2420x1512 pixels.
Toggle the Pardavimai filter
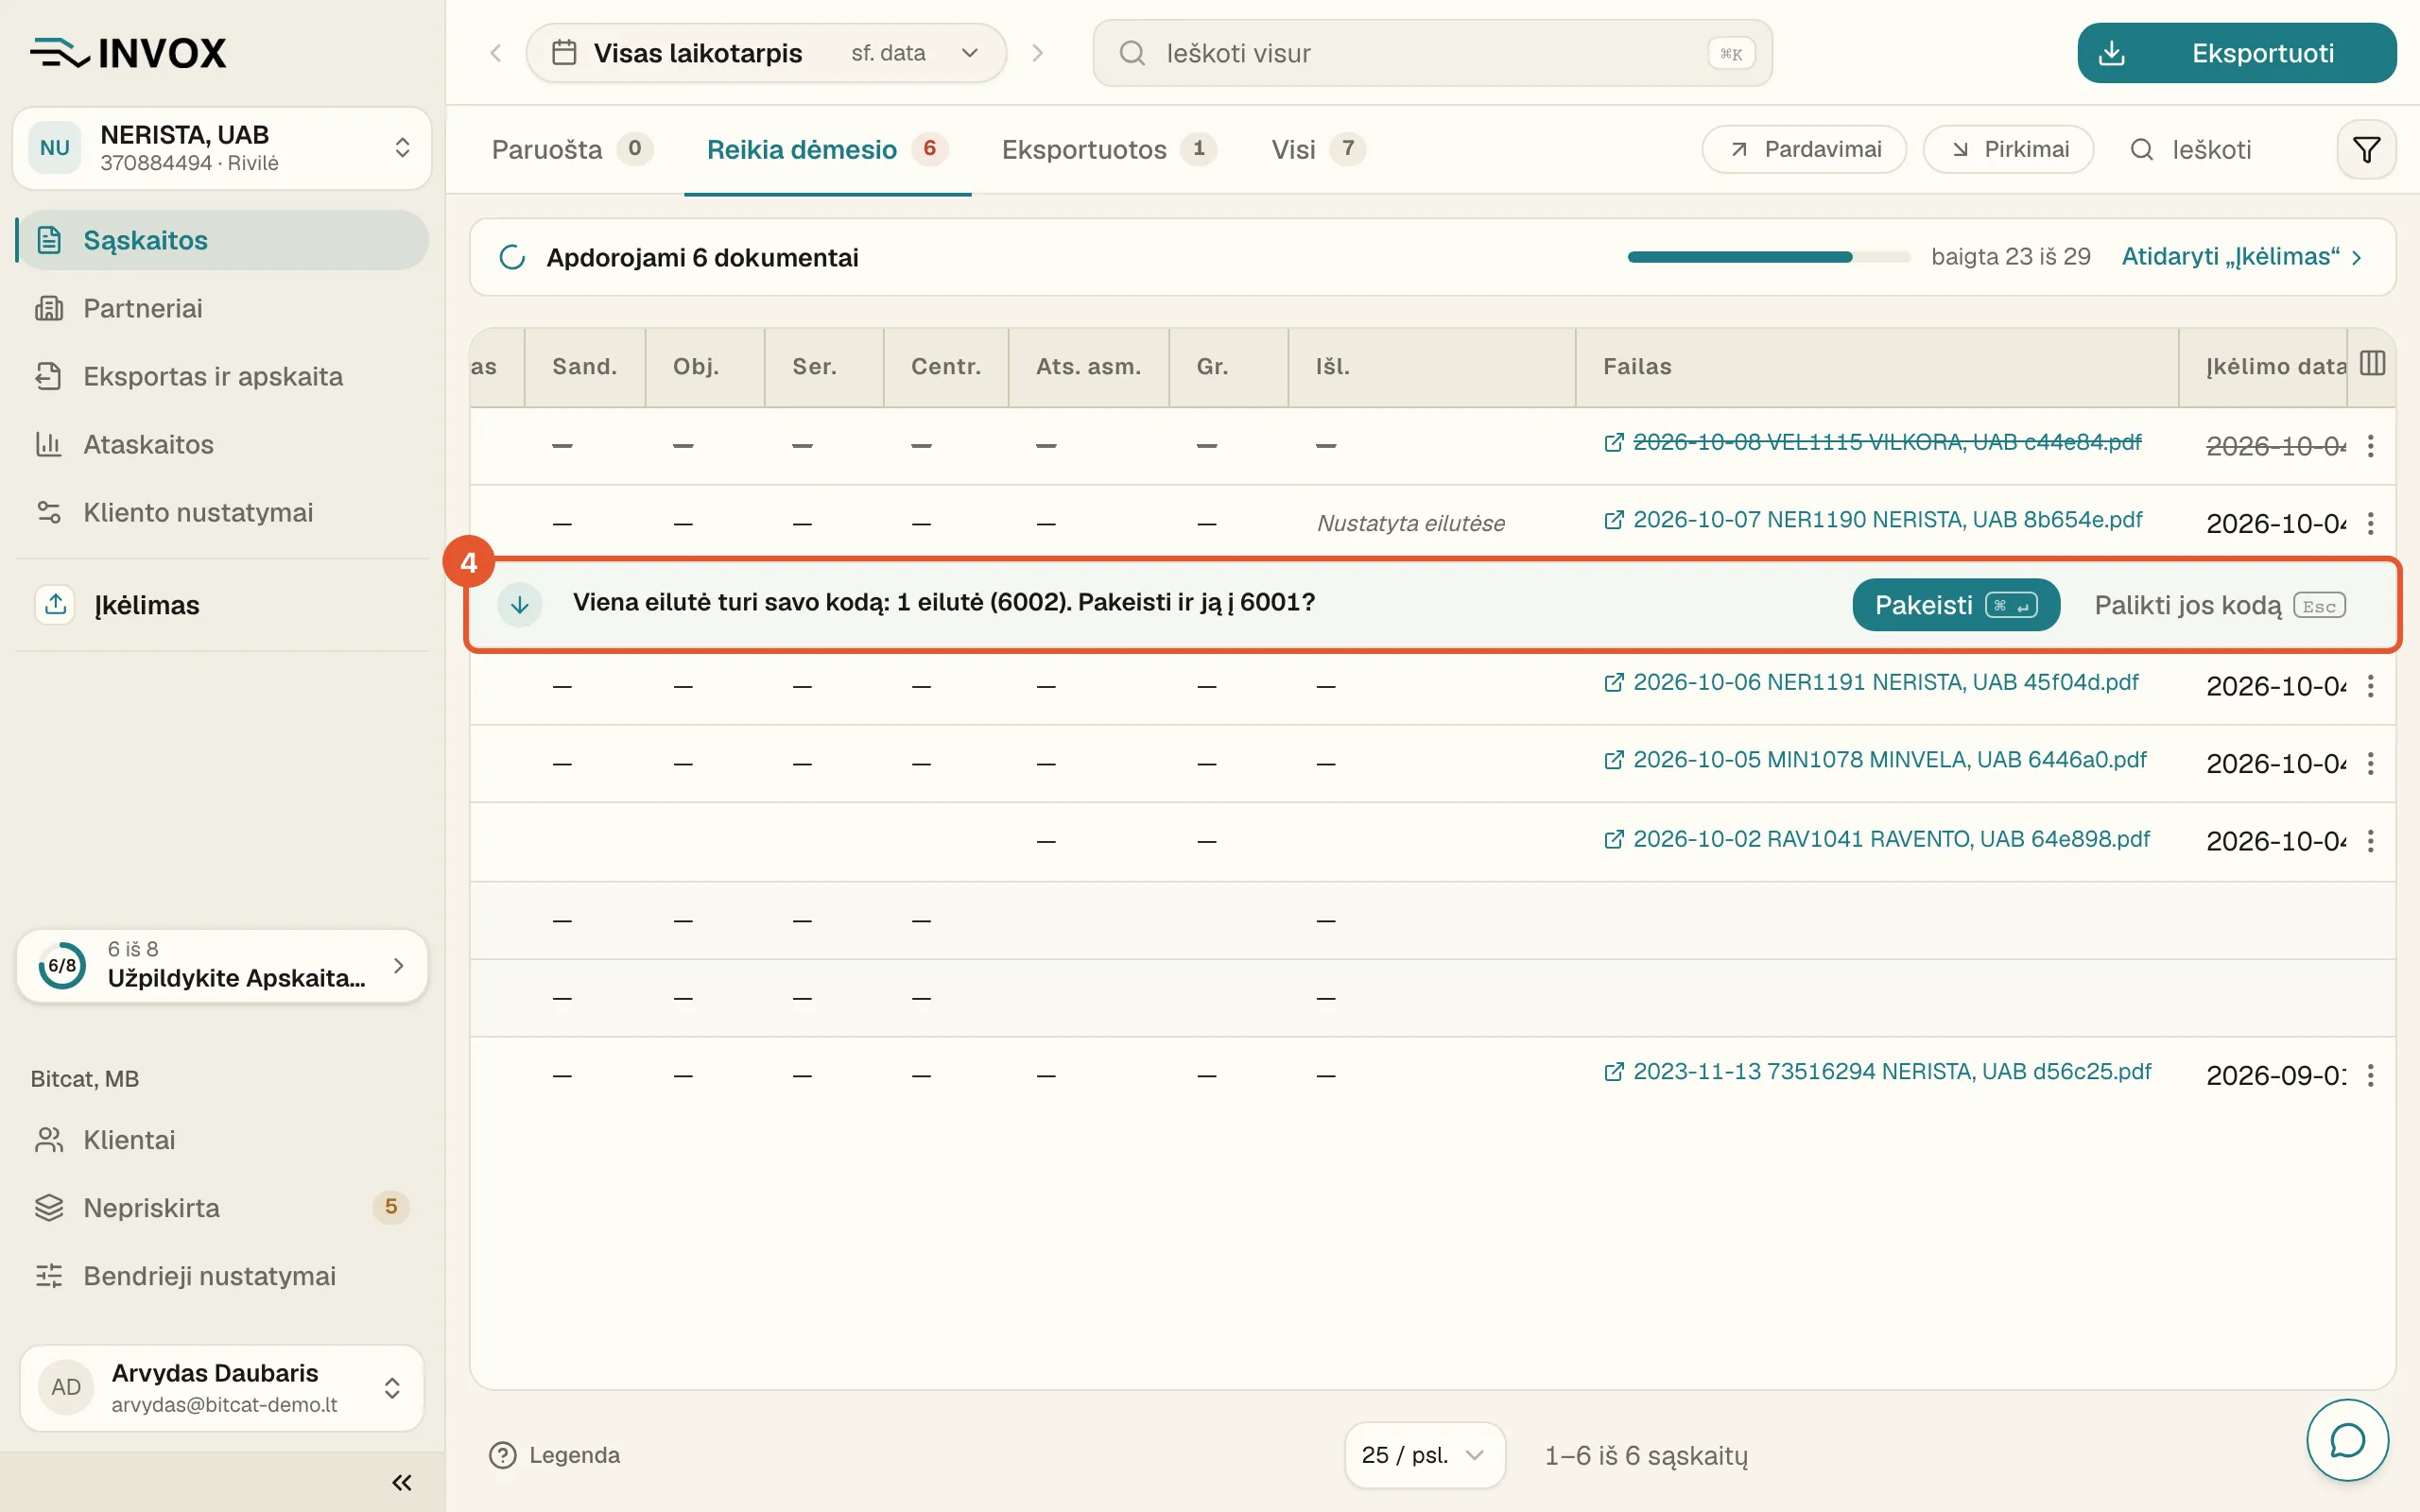pos(1804,150)
